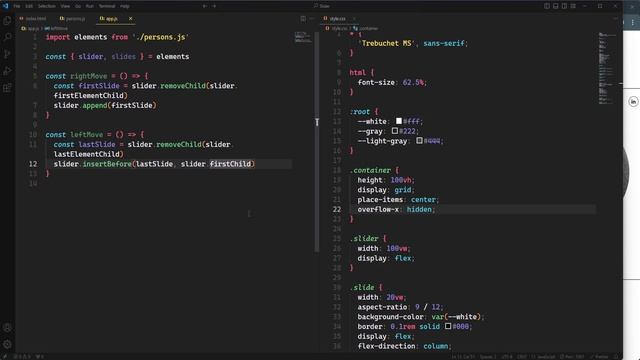This screenshot has width=640, height=360.
Task: Click line number 12 in app.js gutter
Action: tap(33, 164)
